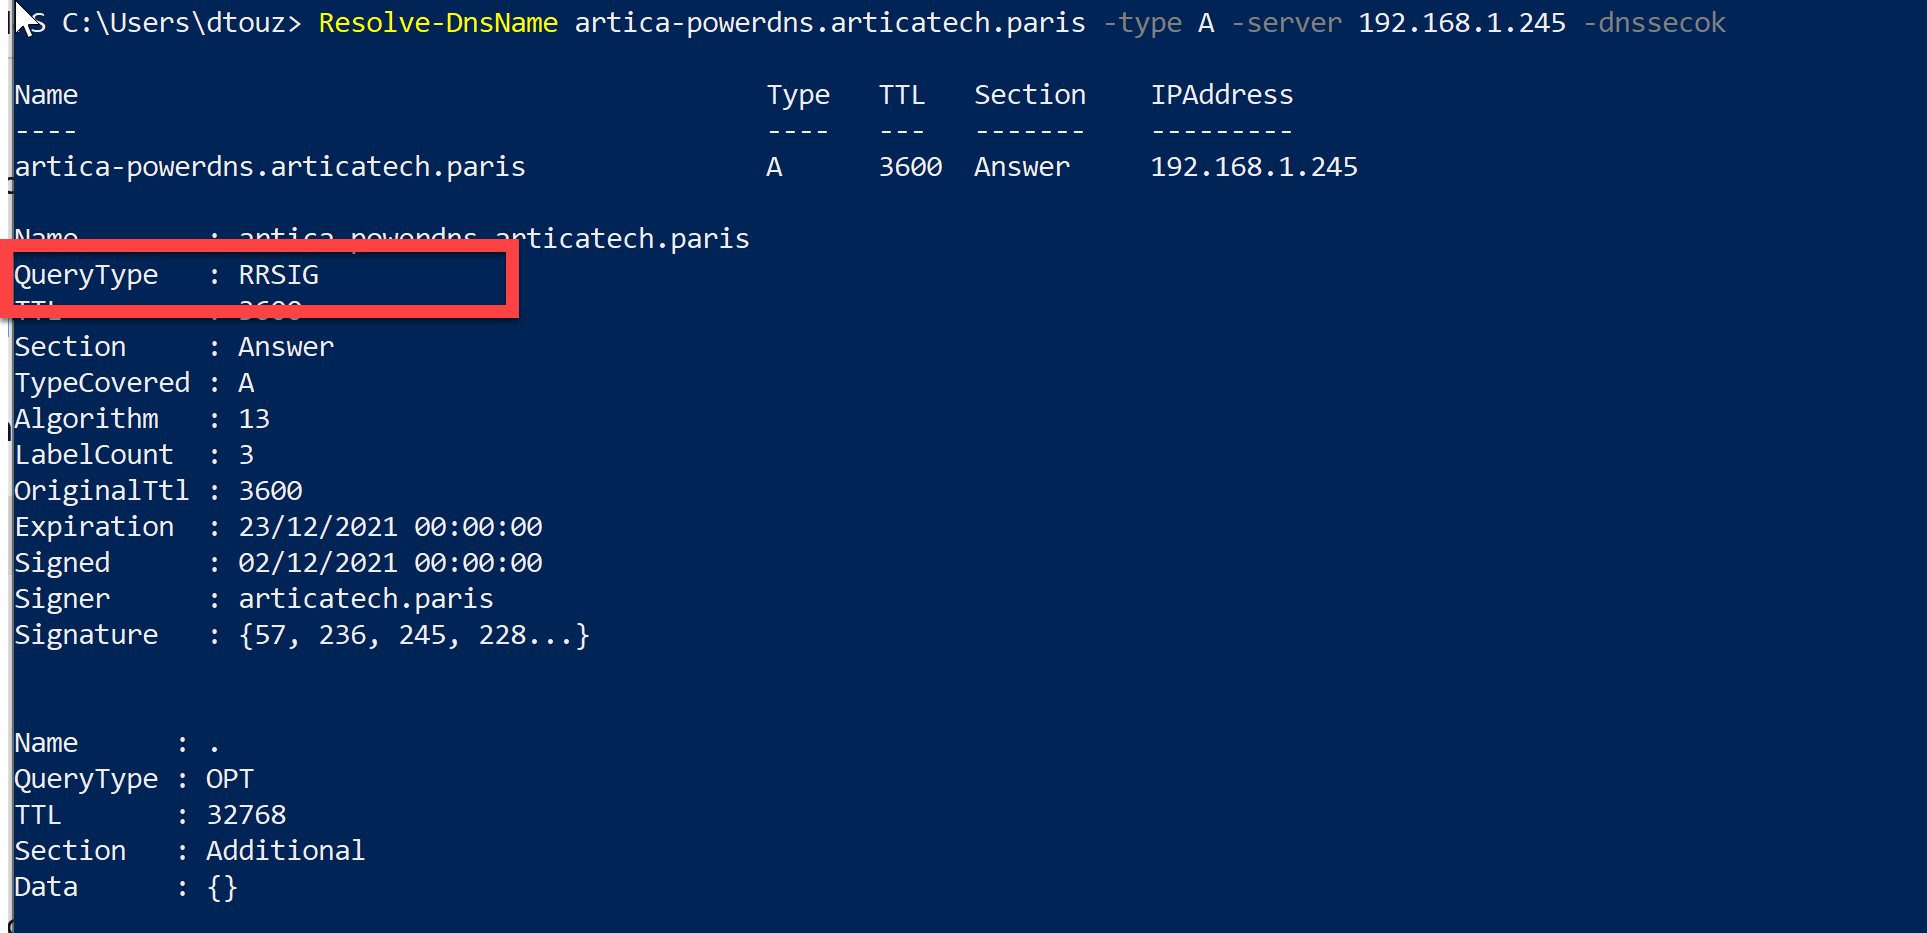Click the Type column header

coord(798,95)
